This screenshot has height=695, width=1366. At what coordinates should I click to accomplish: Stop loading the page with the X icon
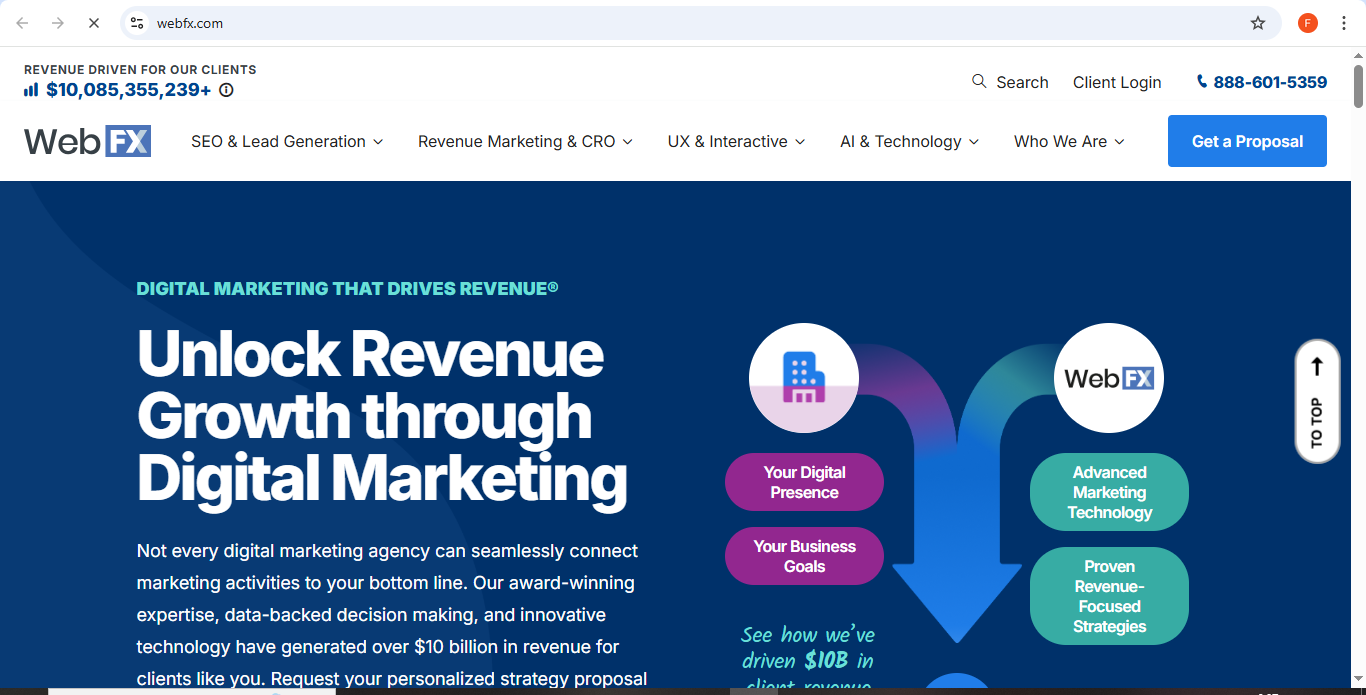(x=94, y=23)
